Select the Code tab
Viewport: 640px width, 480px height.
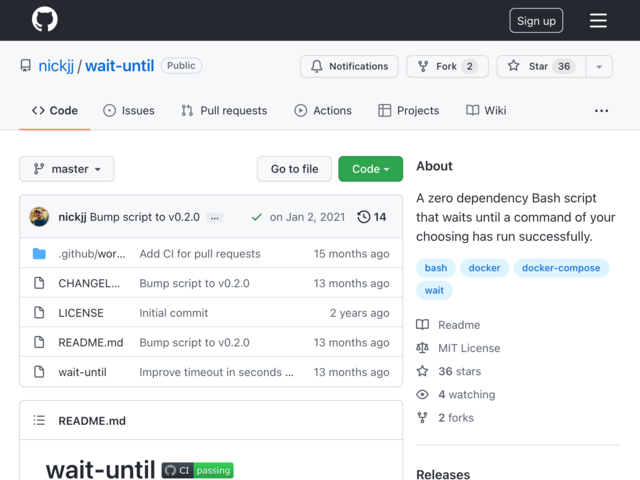click(55, 111)
